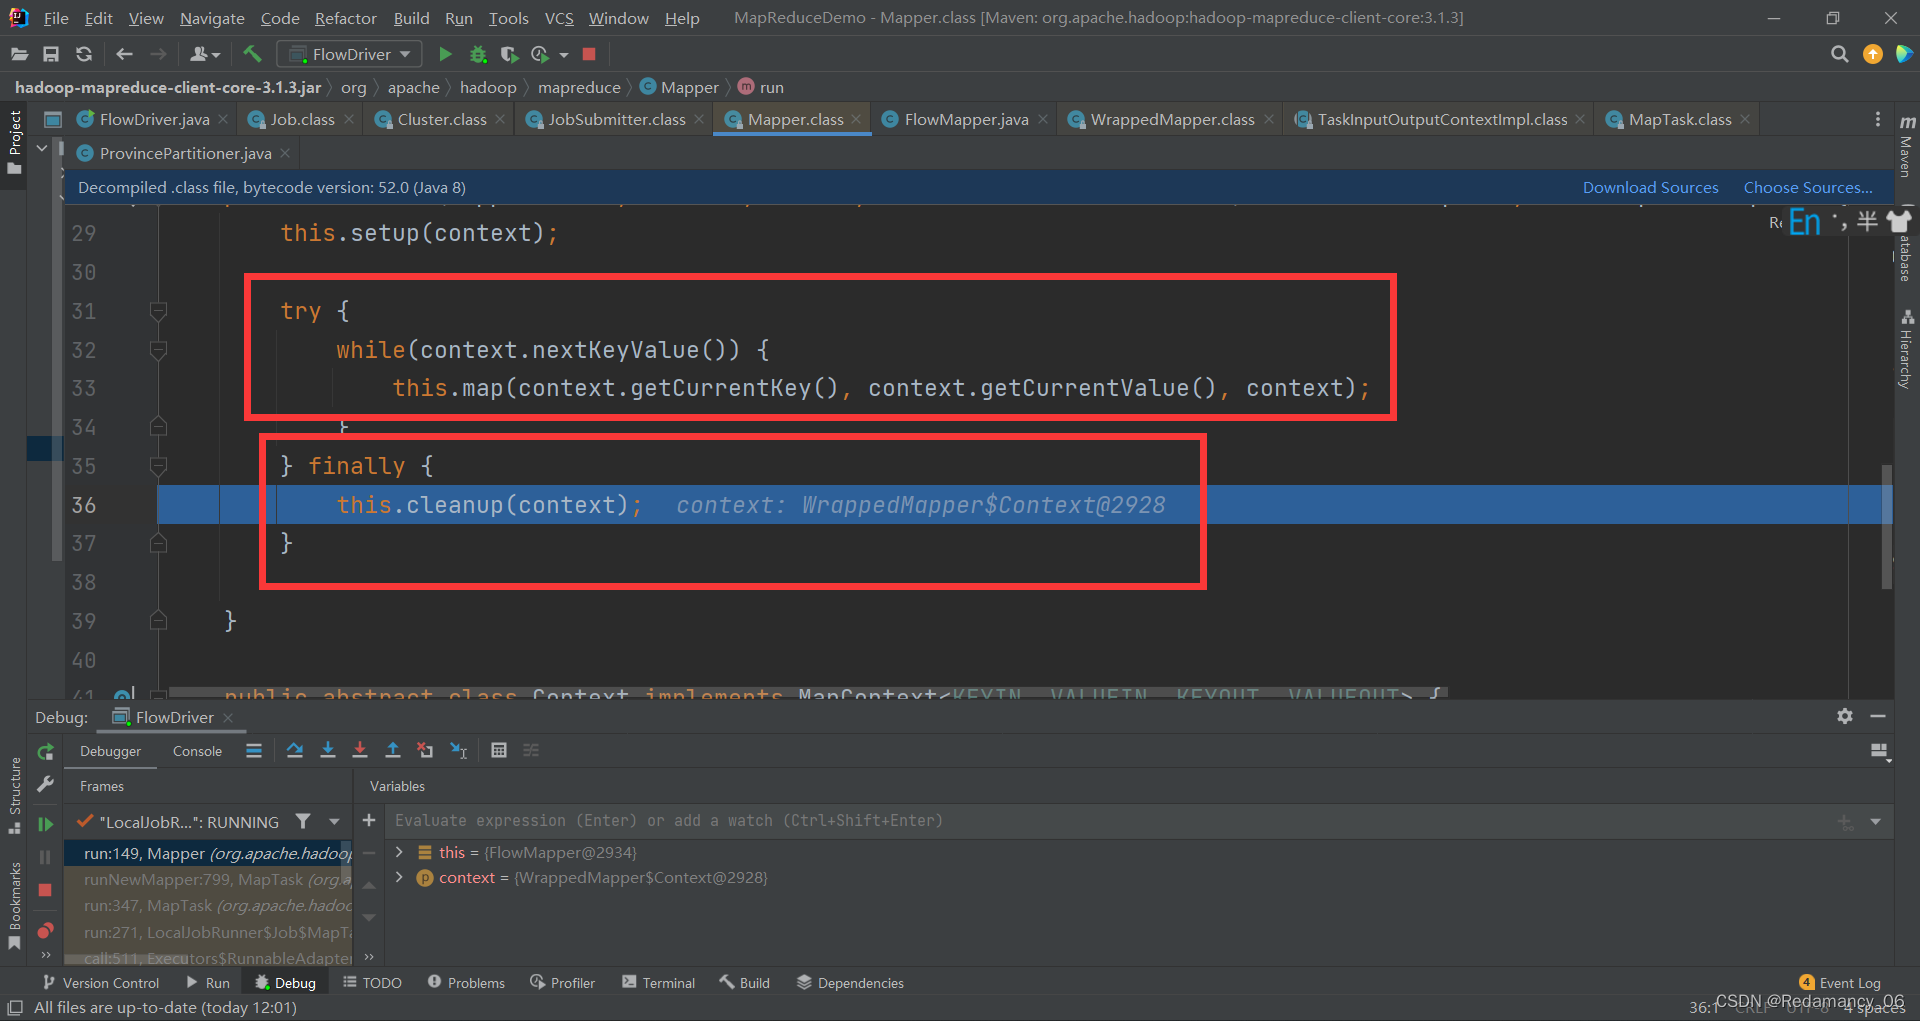Viewport: 1920px width, 1021px height.
Task: Click the Step Over debugger icon
Action: point(295,750)
